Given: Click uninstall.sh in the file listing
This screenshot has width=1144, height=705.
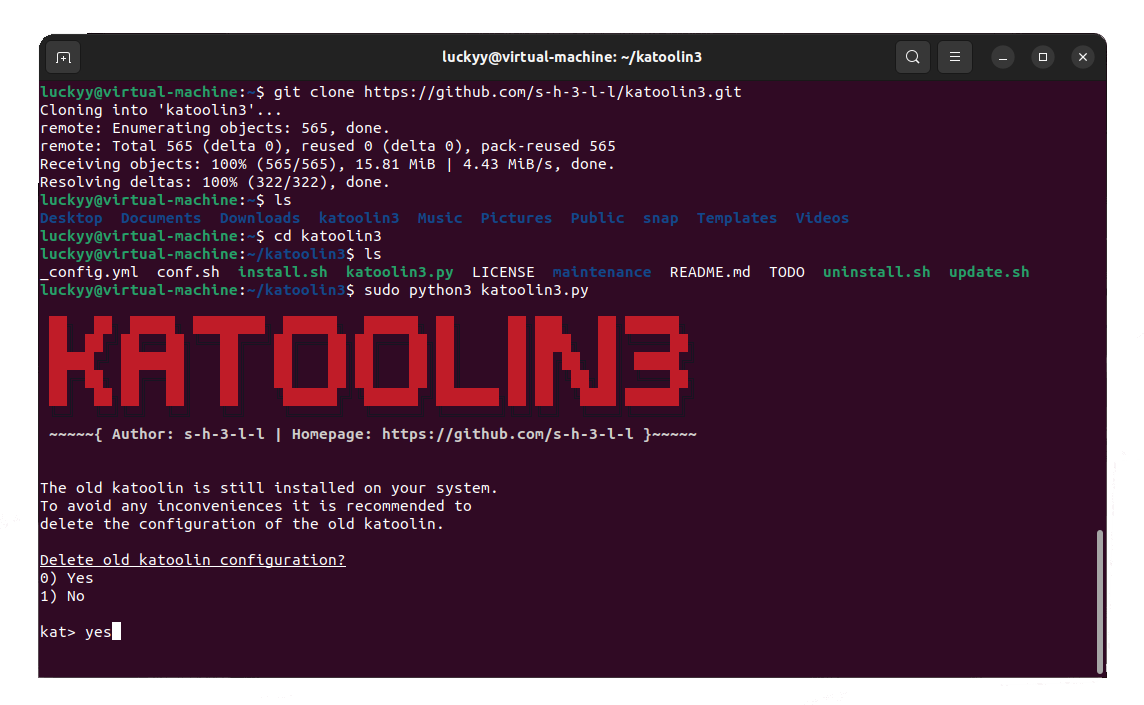Looking at the screenshot, I should pyautogui.click(x=876, y=272).
